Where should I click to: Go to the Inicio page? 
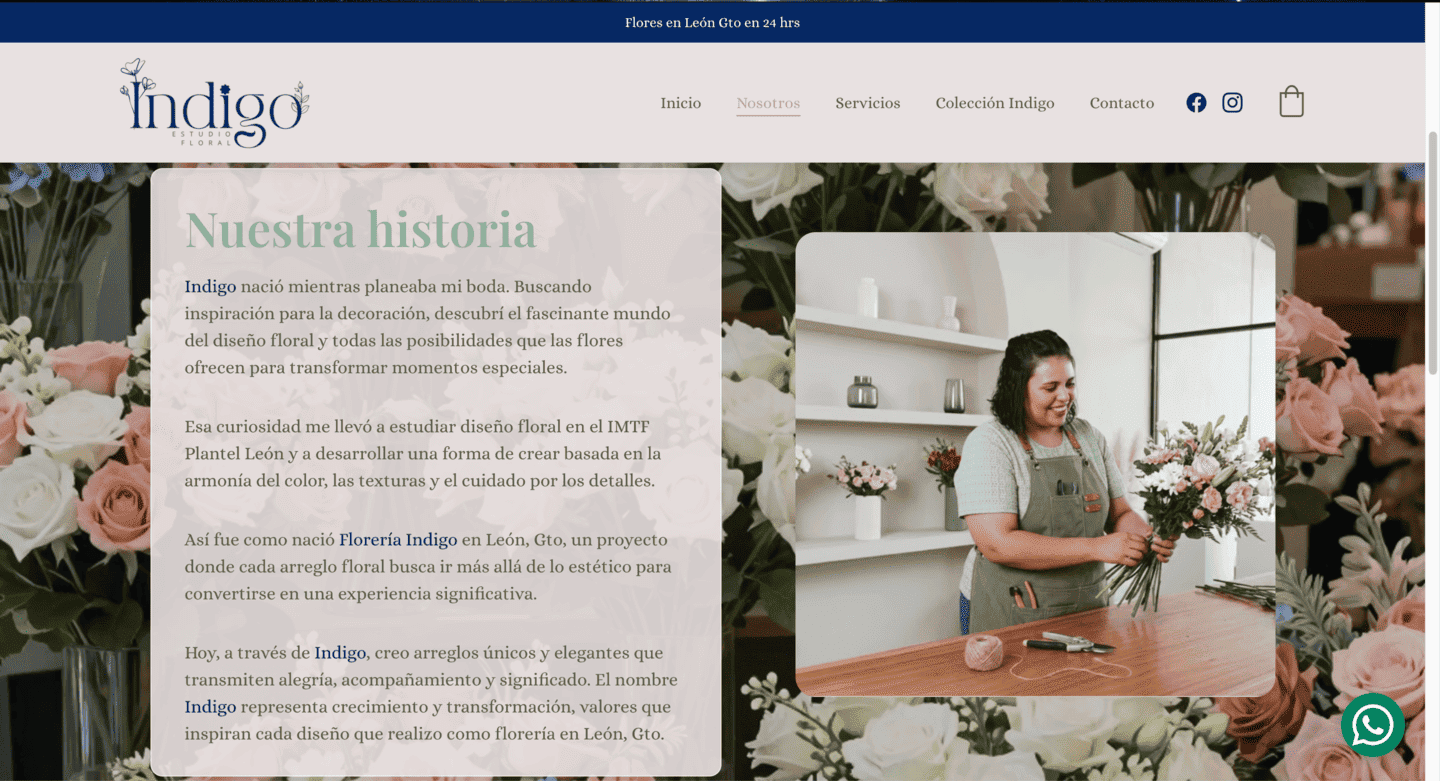(681, 103)
